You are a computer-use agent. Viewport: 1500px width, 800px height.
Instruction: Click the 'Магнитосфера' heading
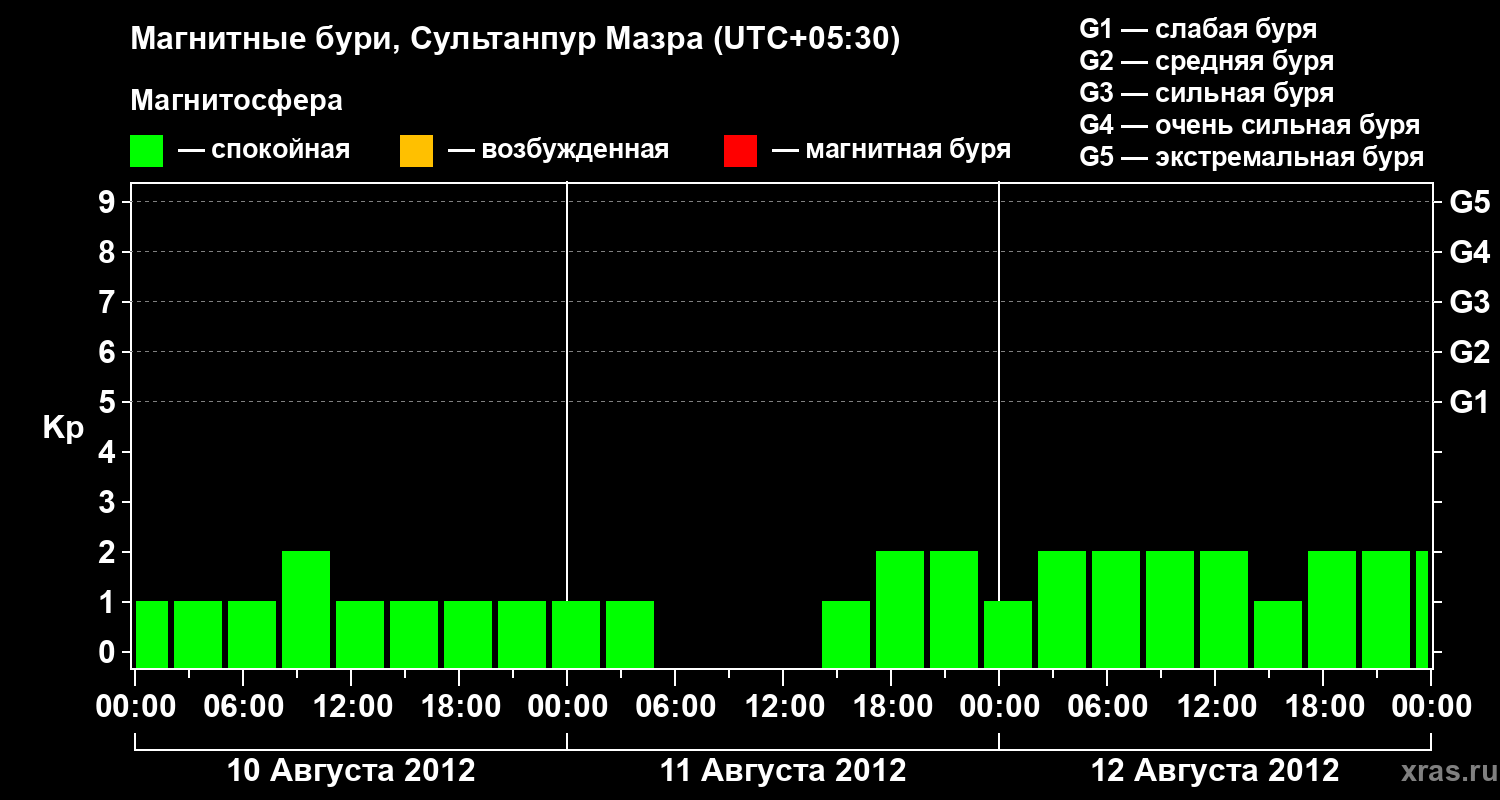tap(236, 101)
